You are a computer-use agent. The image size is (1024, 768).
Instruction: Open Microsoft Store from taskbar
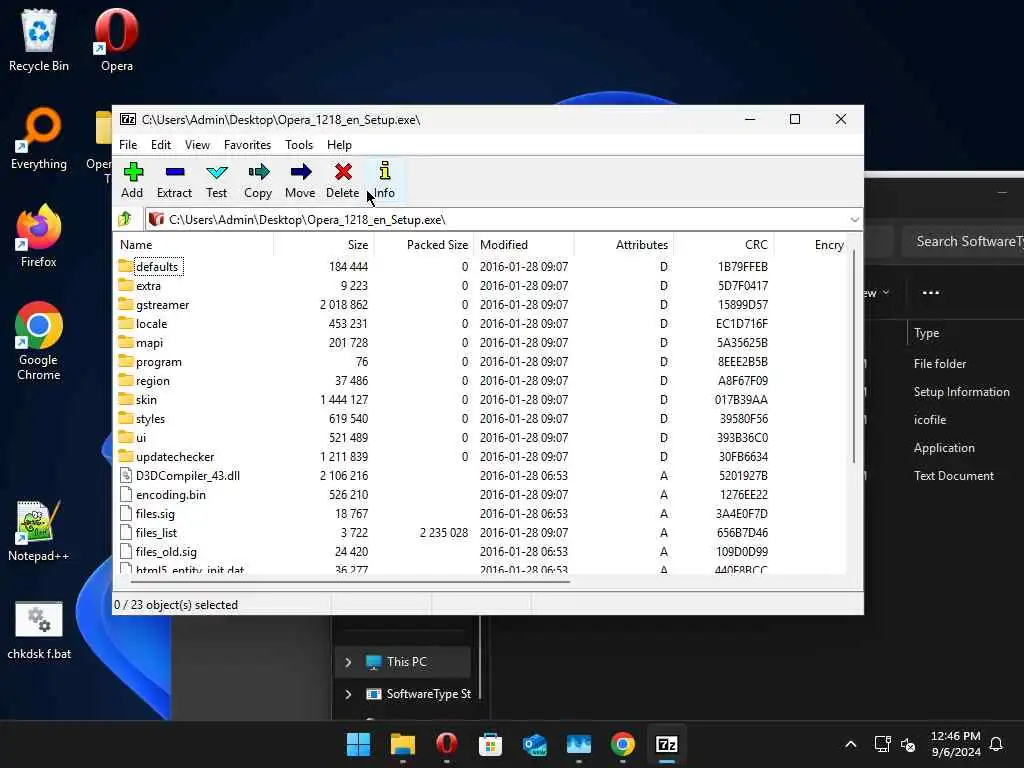pos(490,744)
